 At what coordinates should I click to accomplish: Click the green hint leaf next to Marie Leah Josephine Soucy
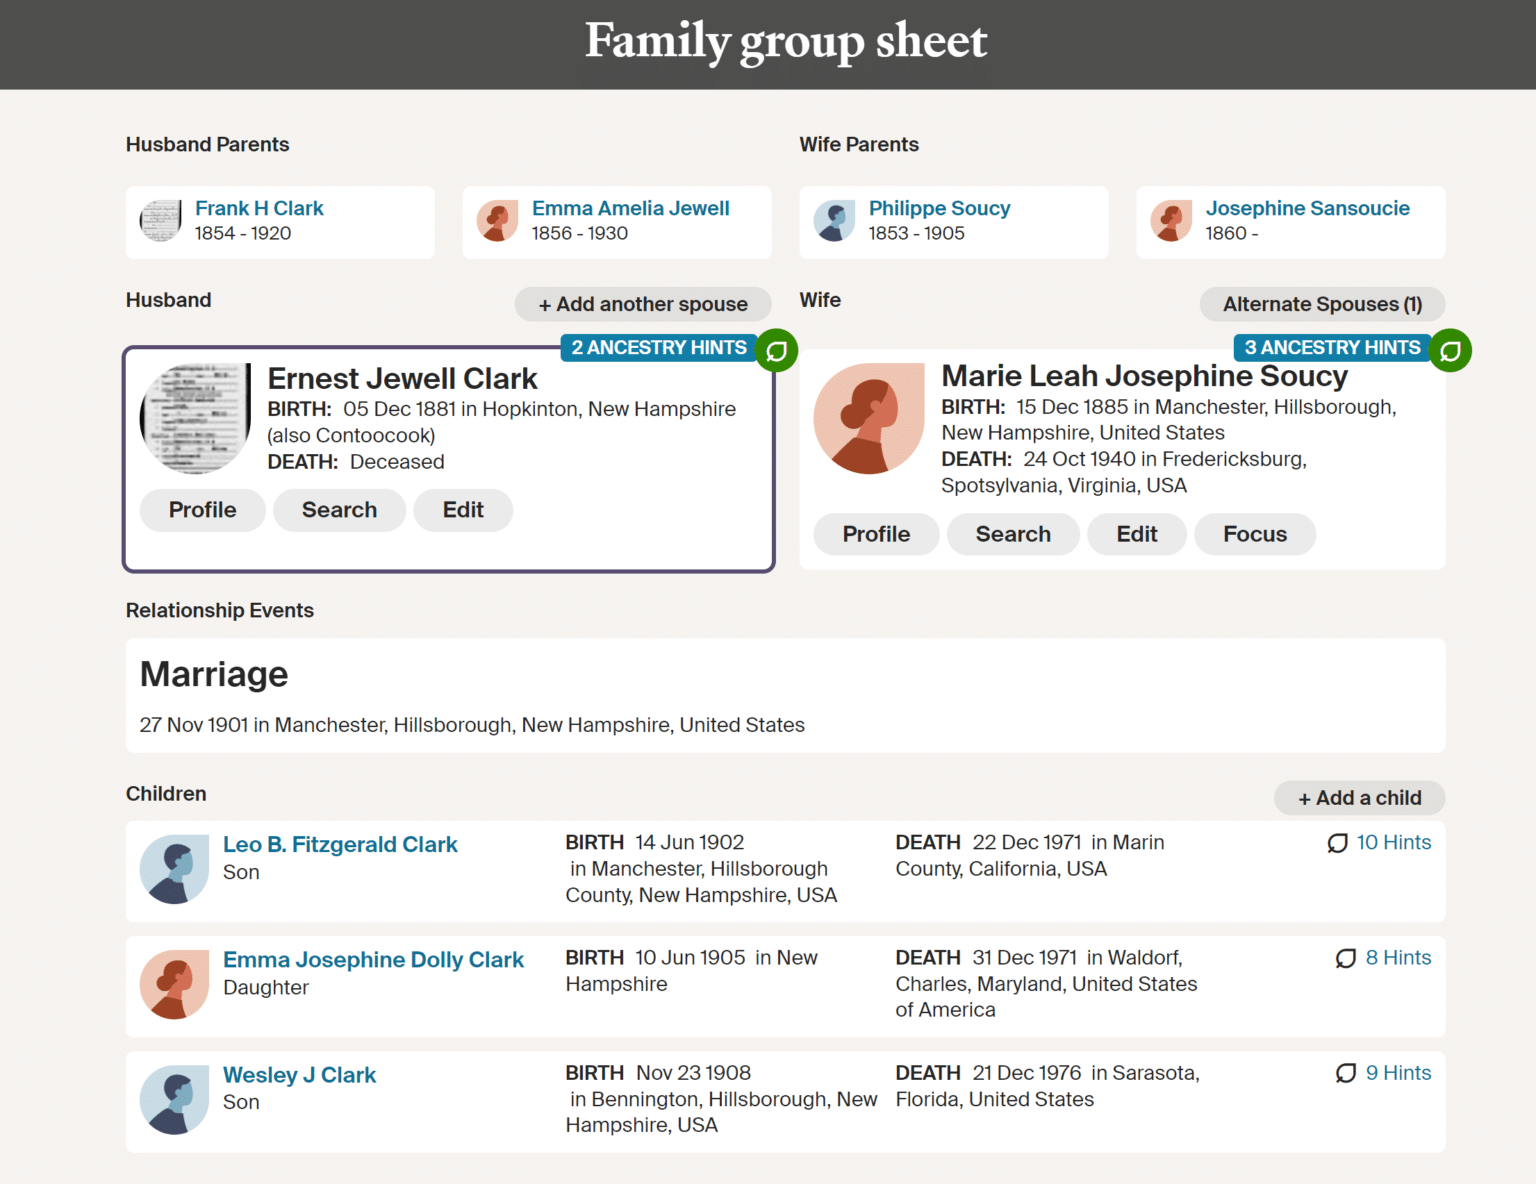1450,350
